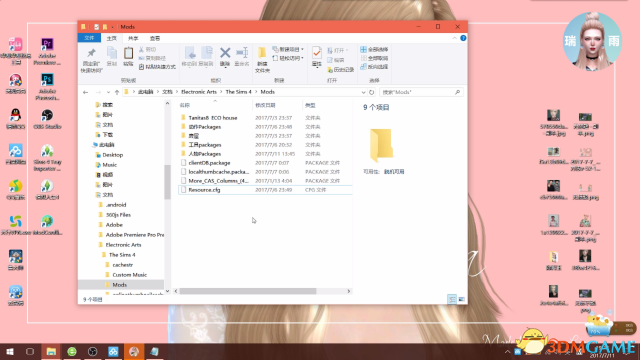Click History (历史记录) in ribbon

coord(340,70)
